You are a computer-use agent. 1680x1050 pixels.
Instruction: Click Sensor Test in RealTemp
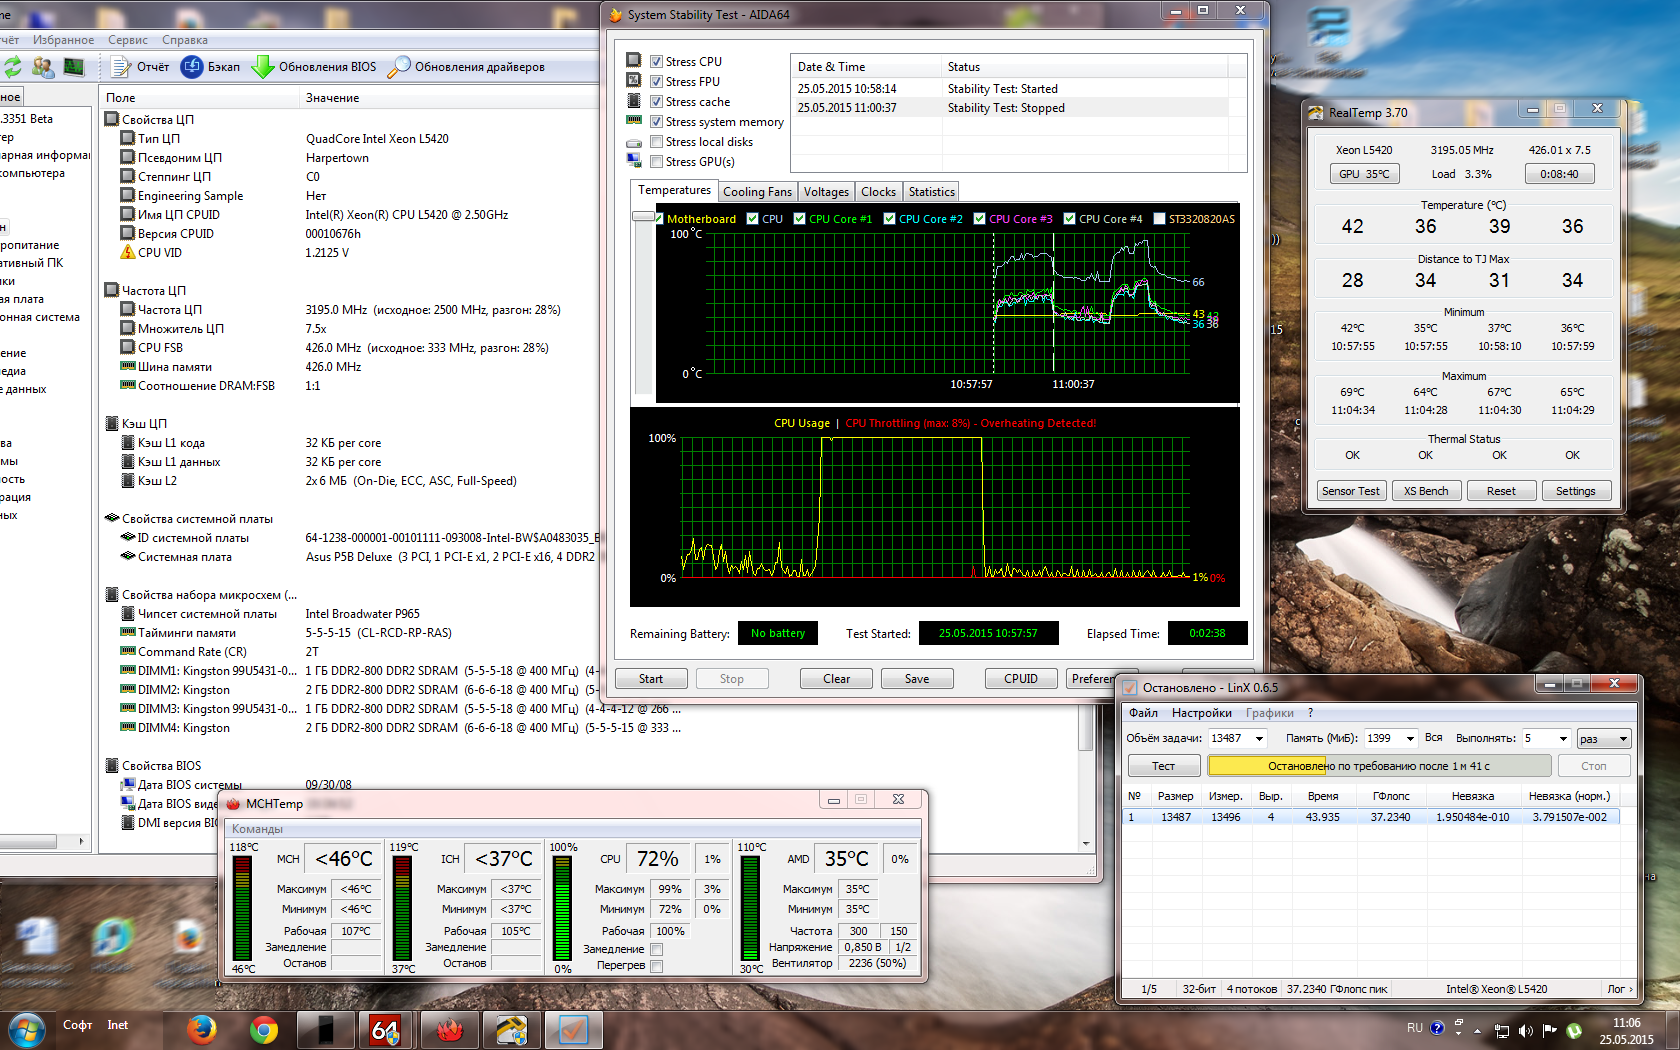point(1350,491)
